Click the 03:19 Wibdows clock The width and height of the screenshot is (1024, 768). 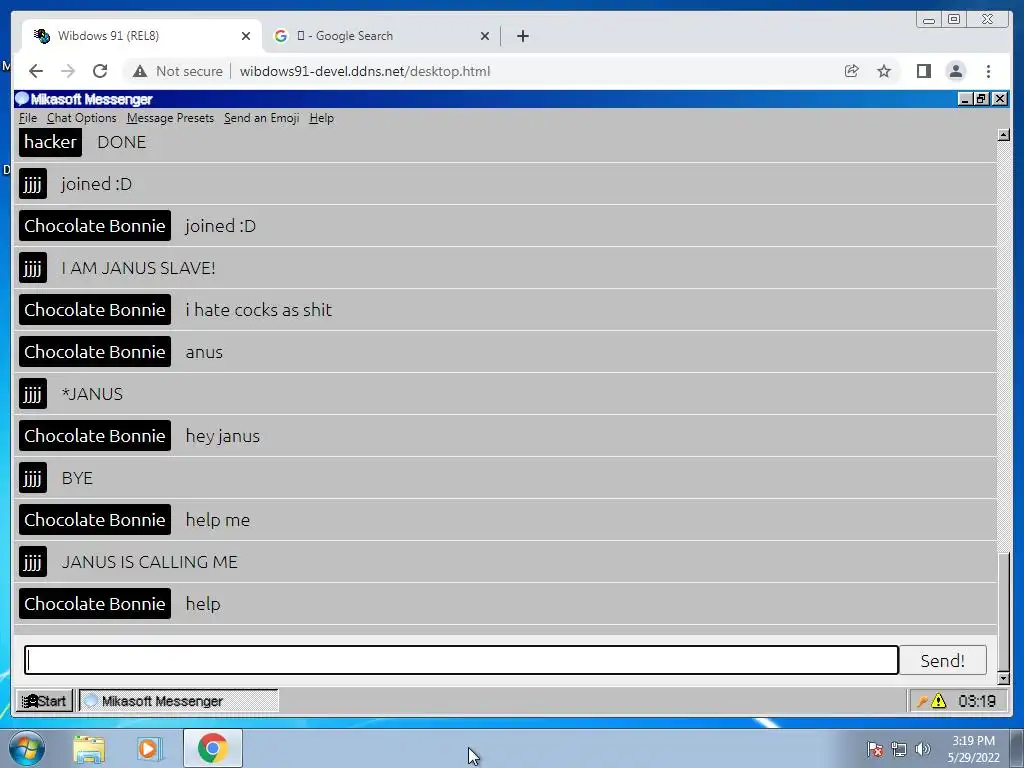976,701
